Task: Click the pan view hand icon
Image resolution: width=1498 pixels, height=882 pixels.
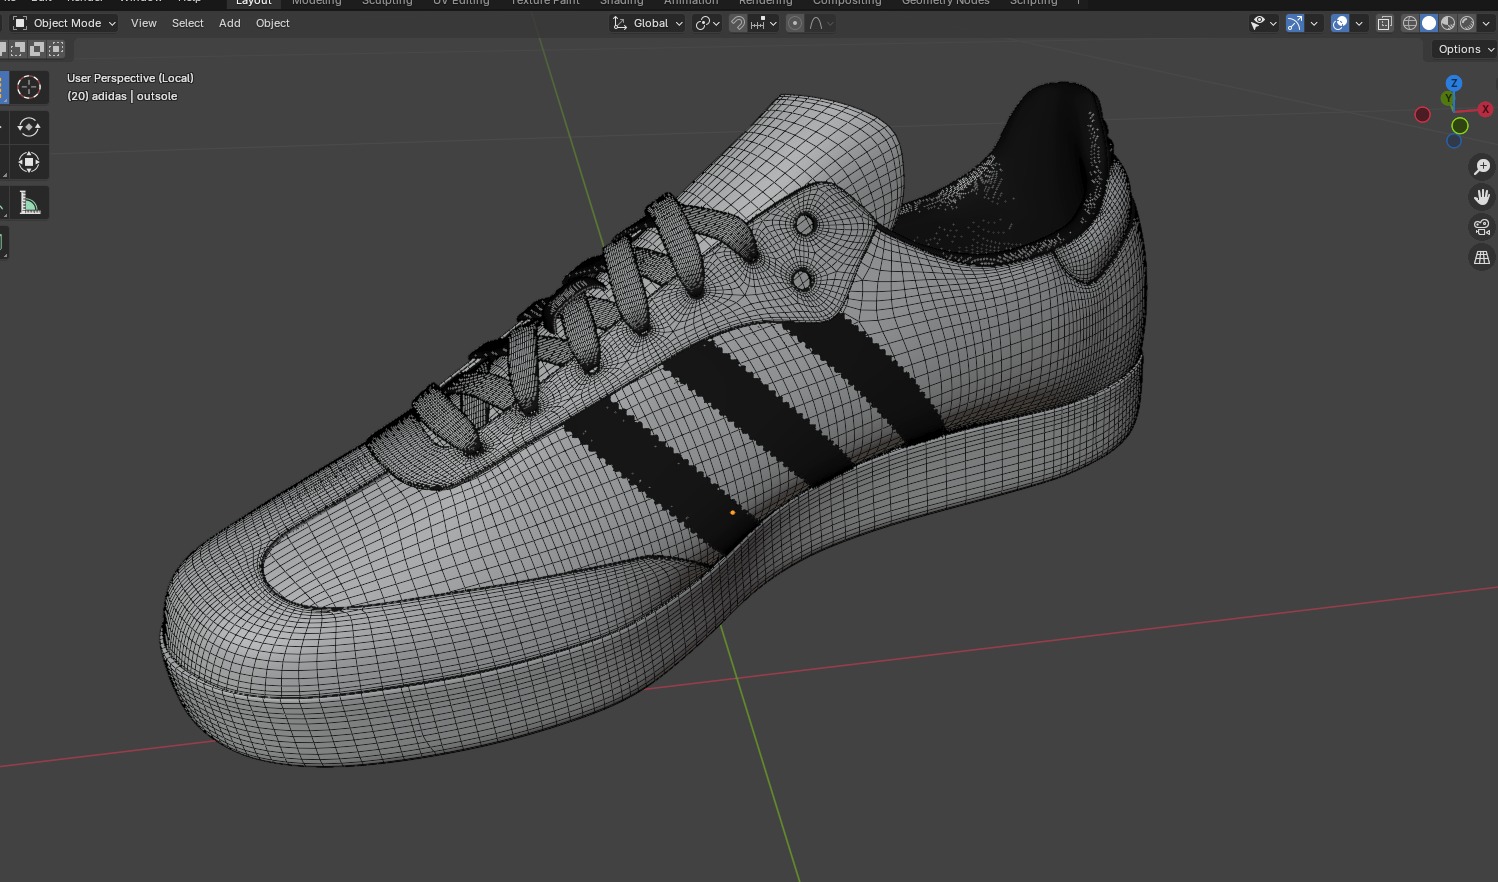Action: coord(1482,197)
